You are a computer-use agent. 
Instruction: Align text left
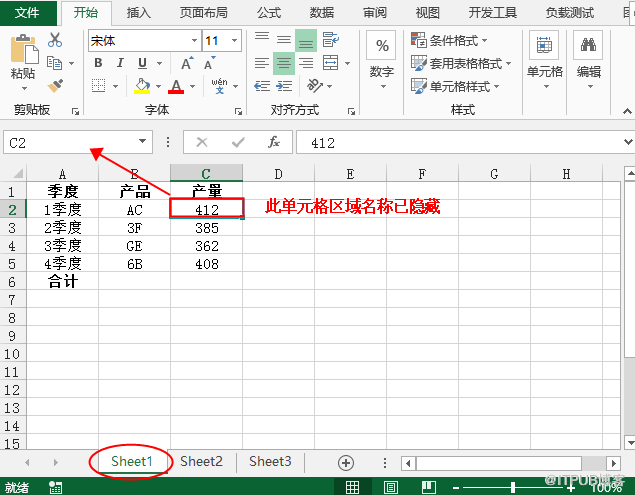click(262, 63)
